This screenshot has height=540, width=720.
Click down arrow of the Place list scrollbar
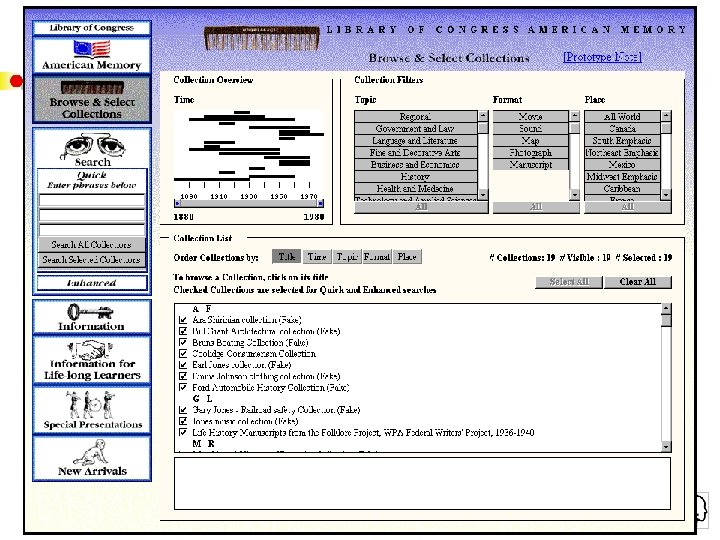point(666,195)
